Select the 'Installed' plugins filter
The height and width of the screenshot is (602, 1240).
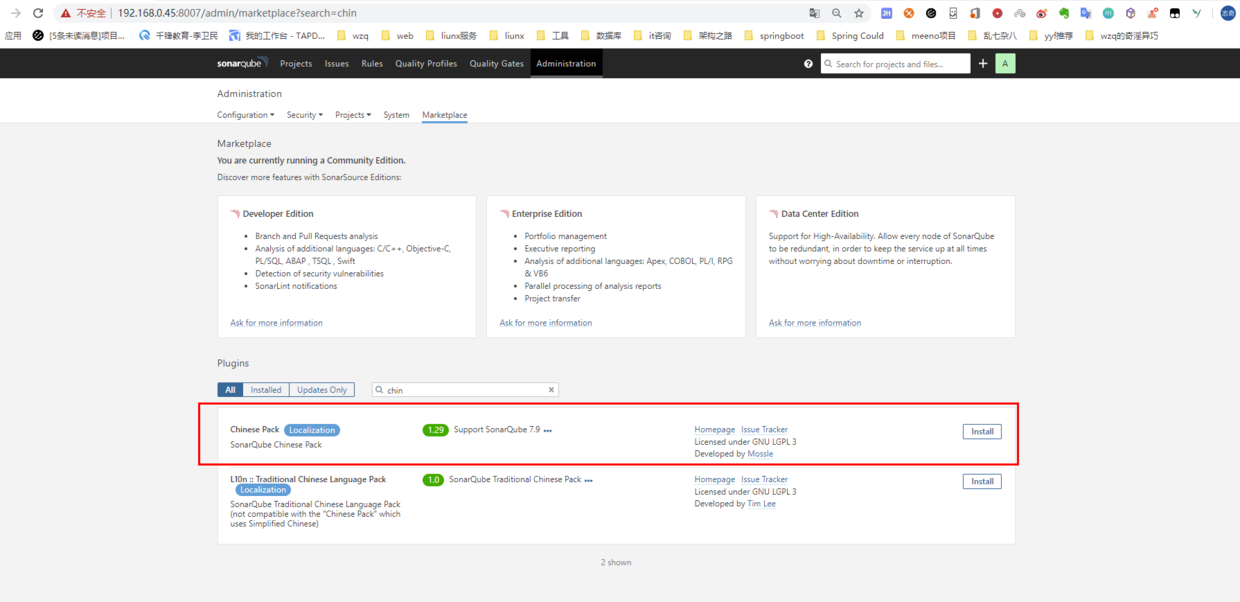266,390
